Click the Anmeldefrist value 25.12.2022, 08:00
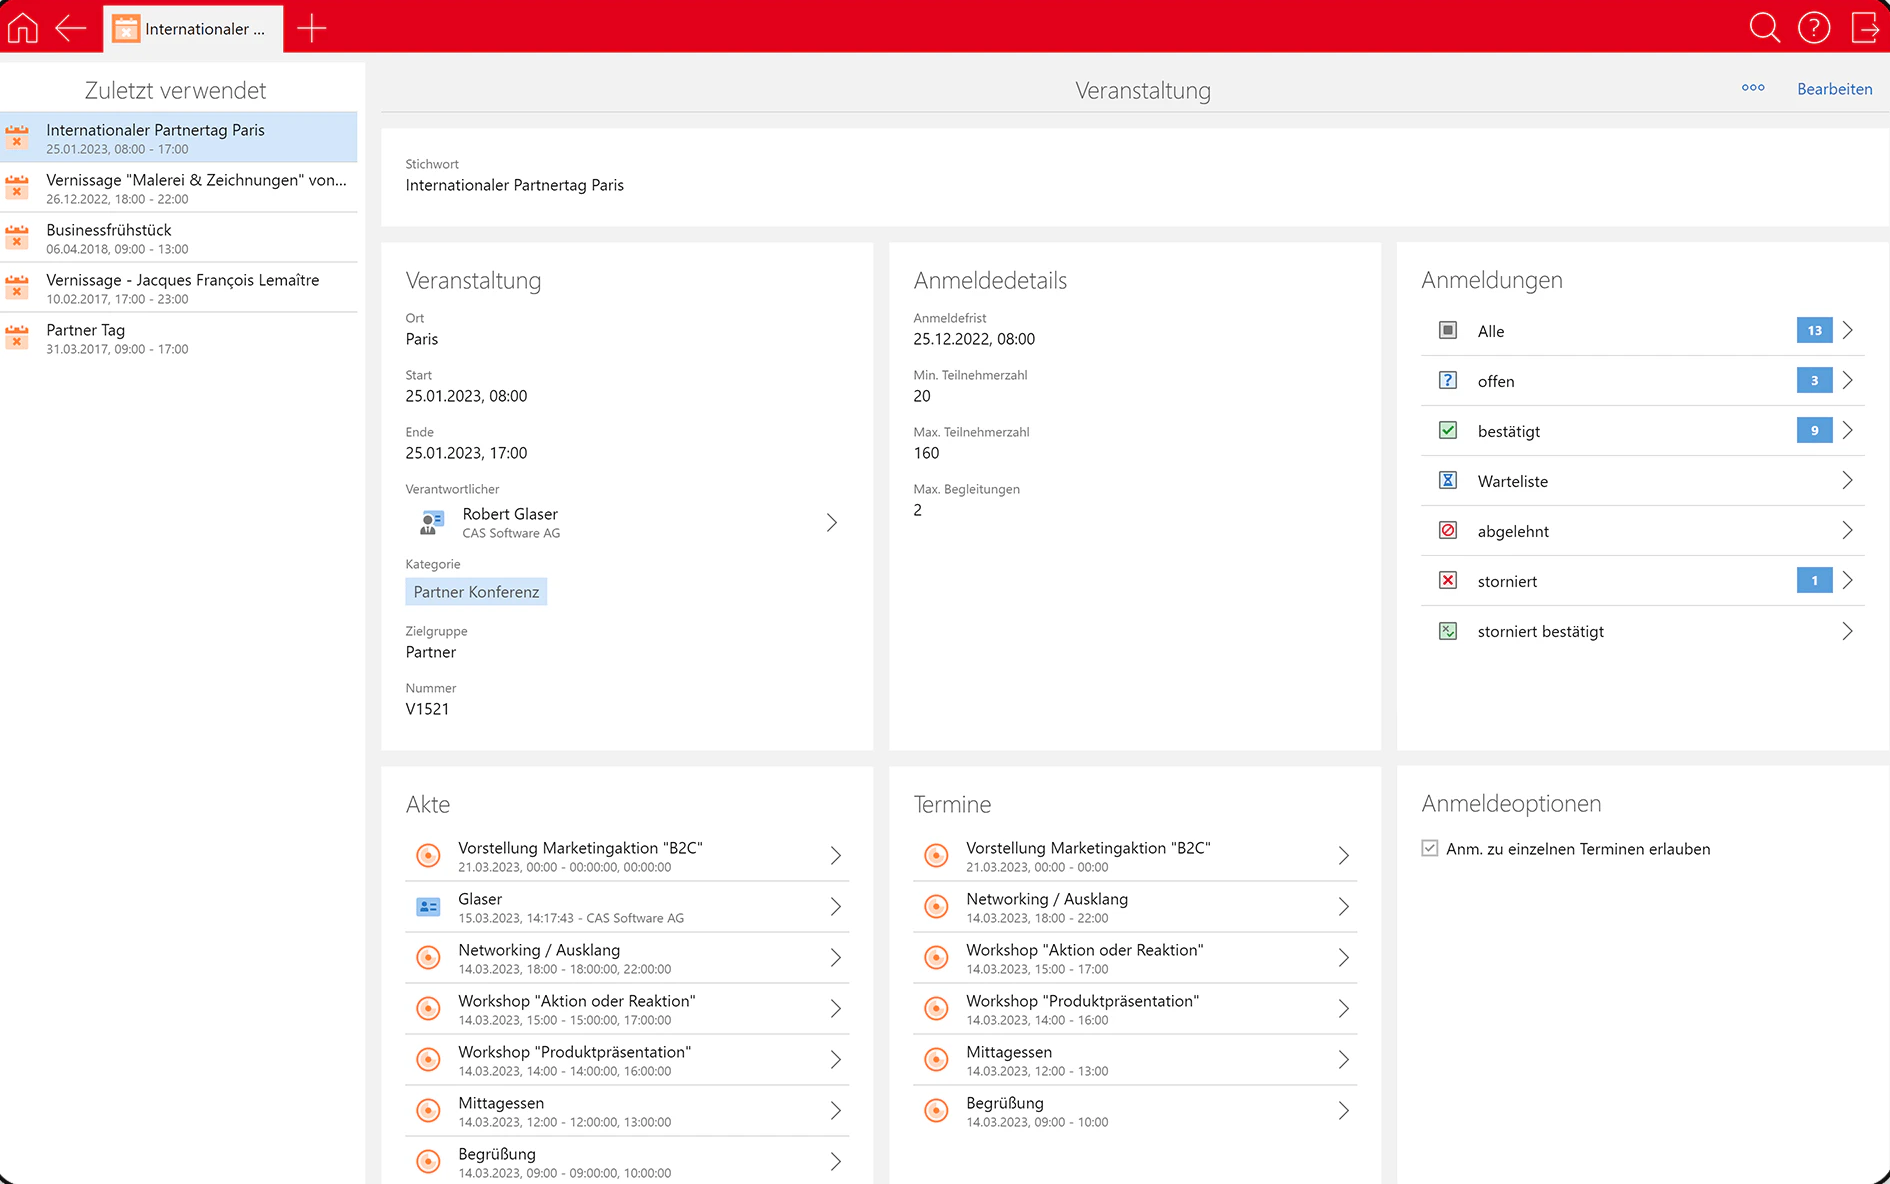 [x=974, y=339]
